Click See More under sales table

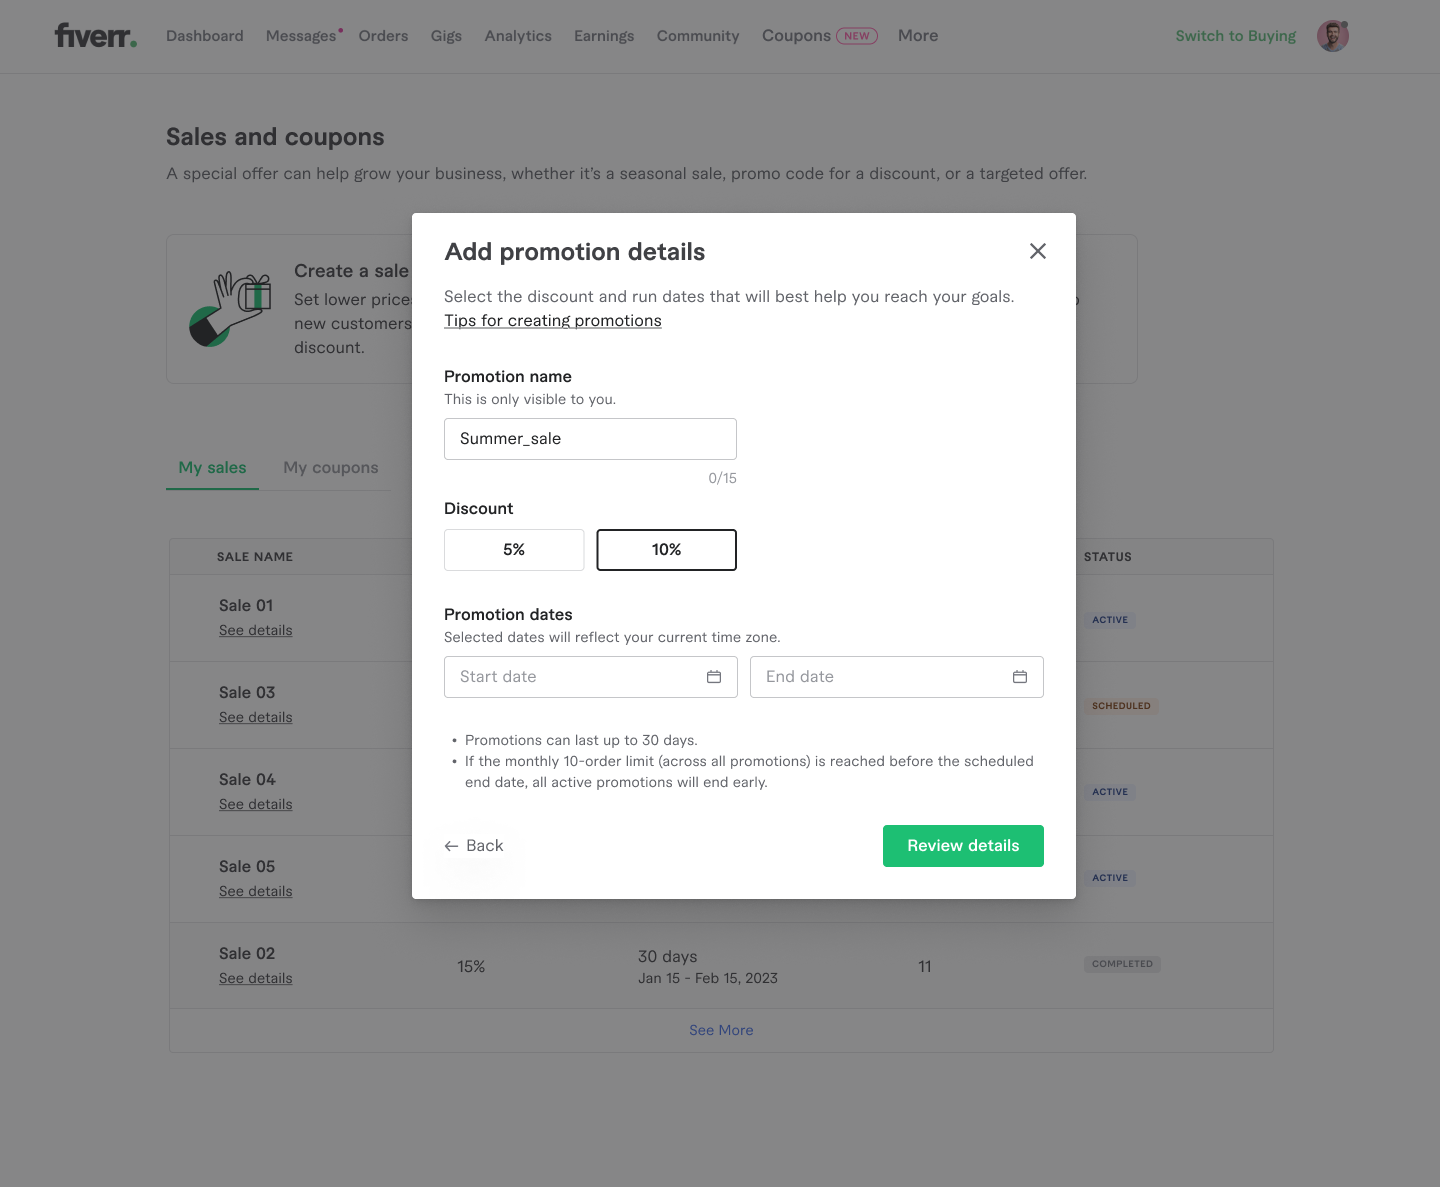tap(721, 1030)
